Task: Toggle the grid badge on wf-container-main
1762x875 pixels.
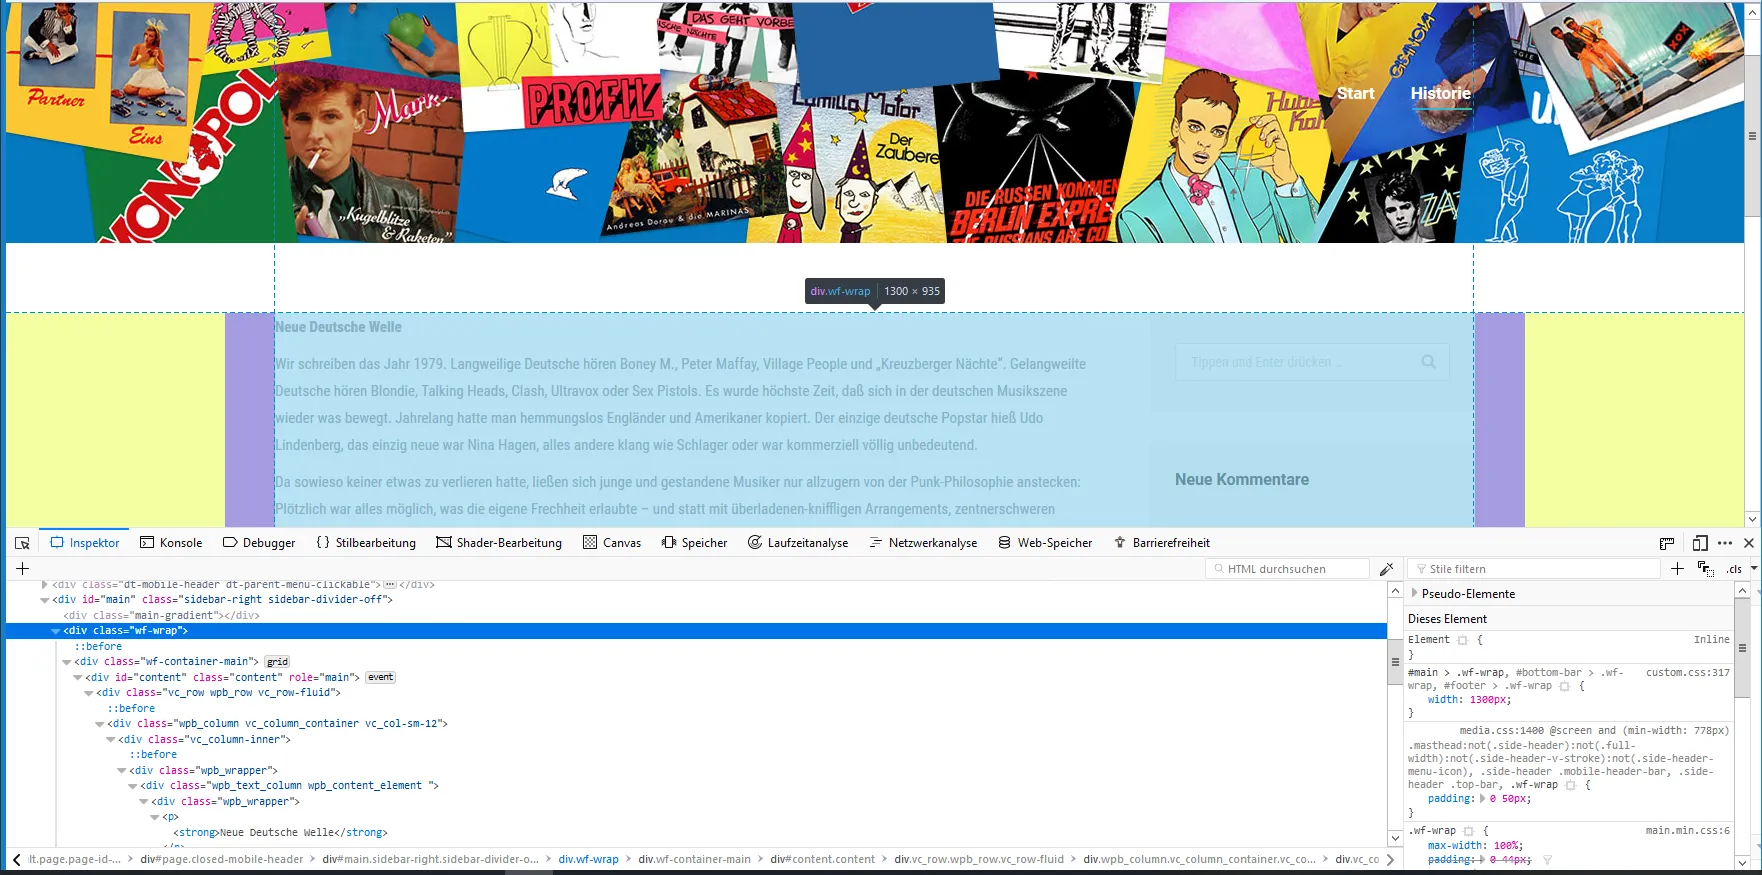Action: [x=277, y=662]
